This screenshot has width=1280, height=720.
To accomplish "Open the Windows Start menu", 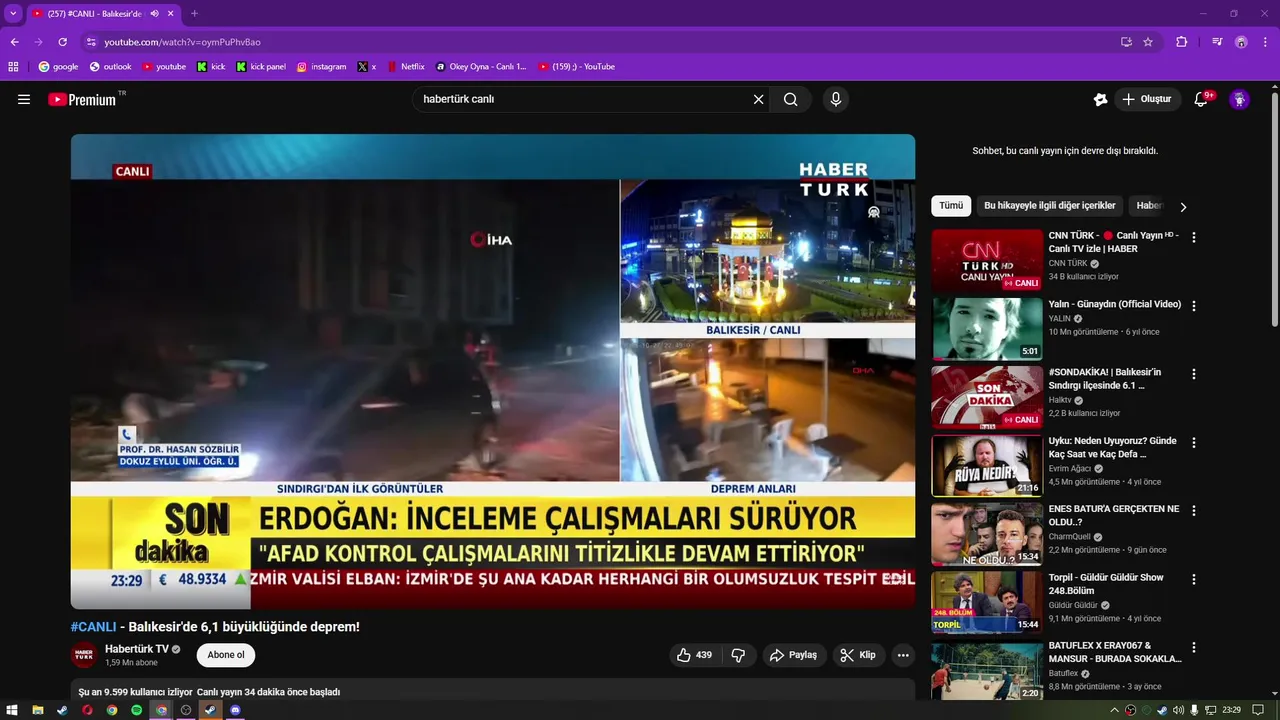I will pos(13,710).
